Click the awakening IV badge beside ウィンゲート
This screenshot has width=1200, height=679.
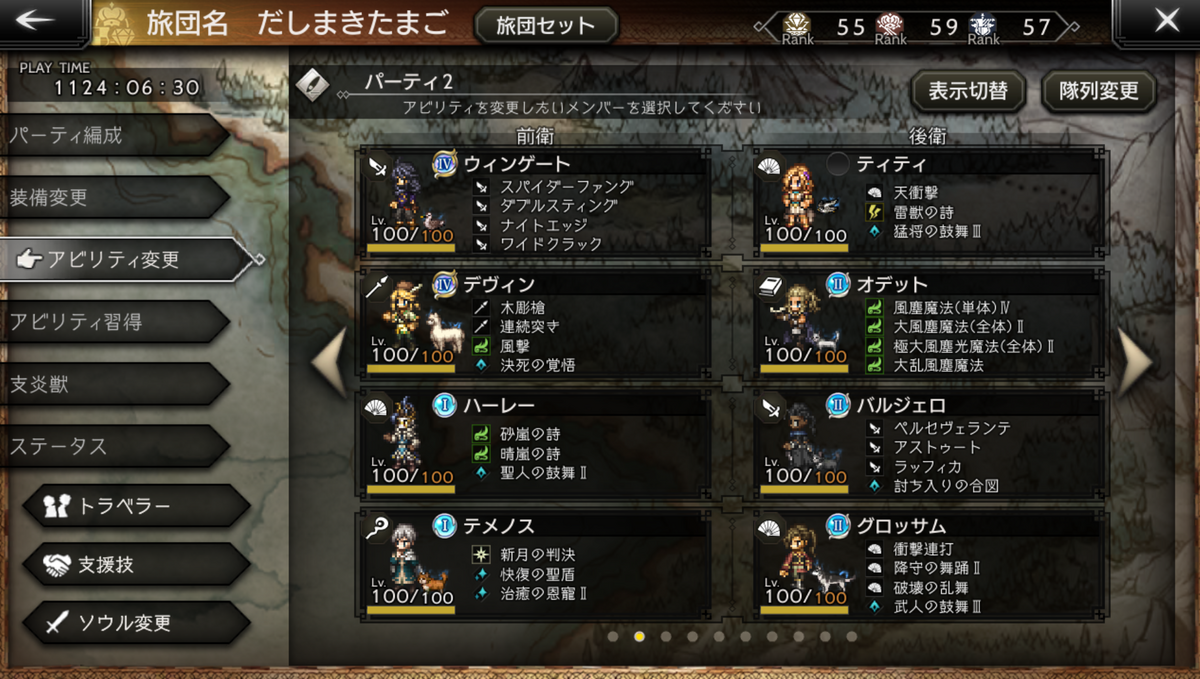pos(445,164)
